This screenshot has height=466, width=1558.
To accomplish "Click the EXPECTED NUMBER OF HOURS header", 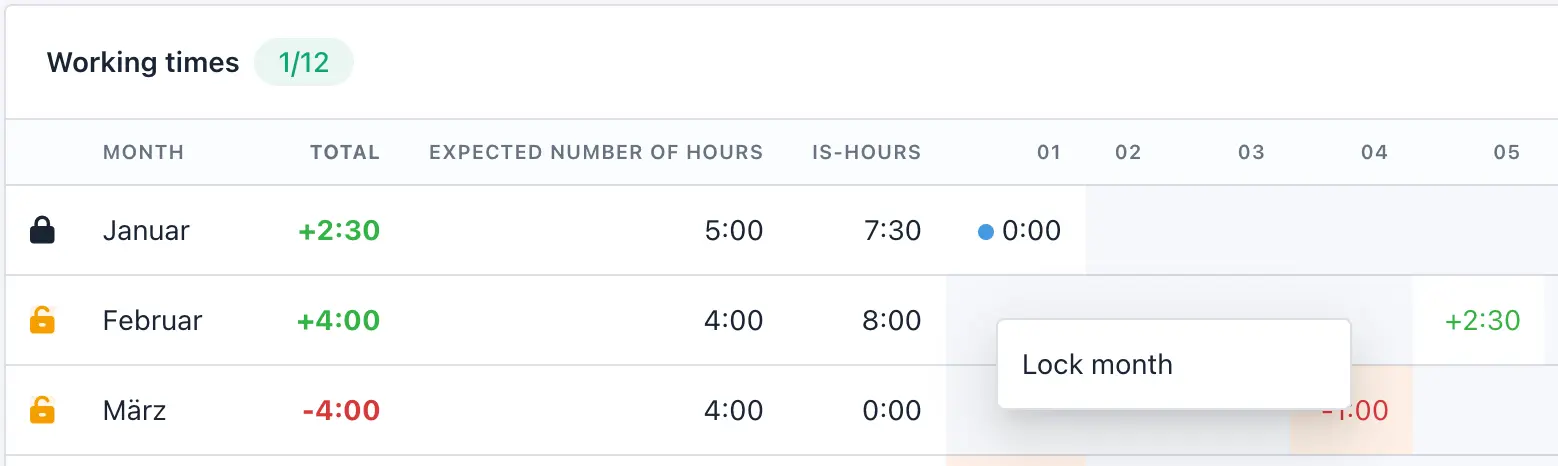I will point(596,153).
